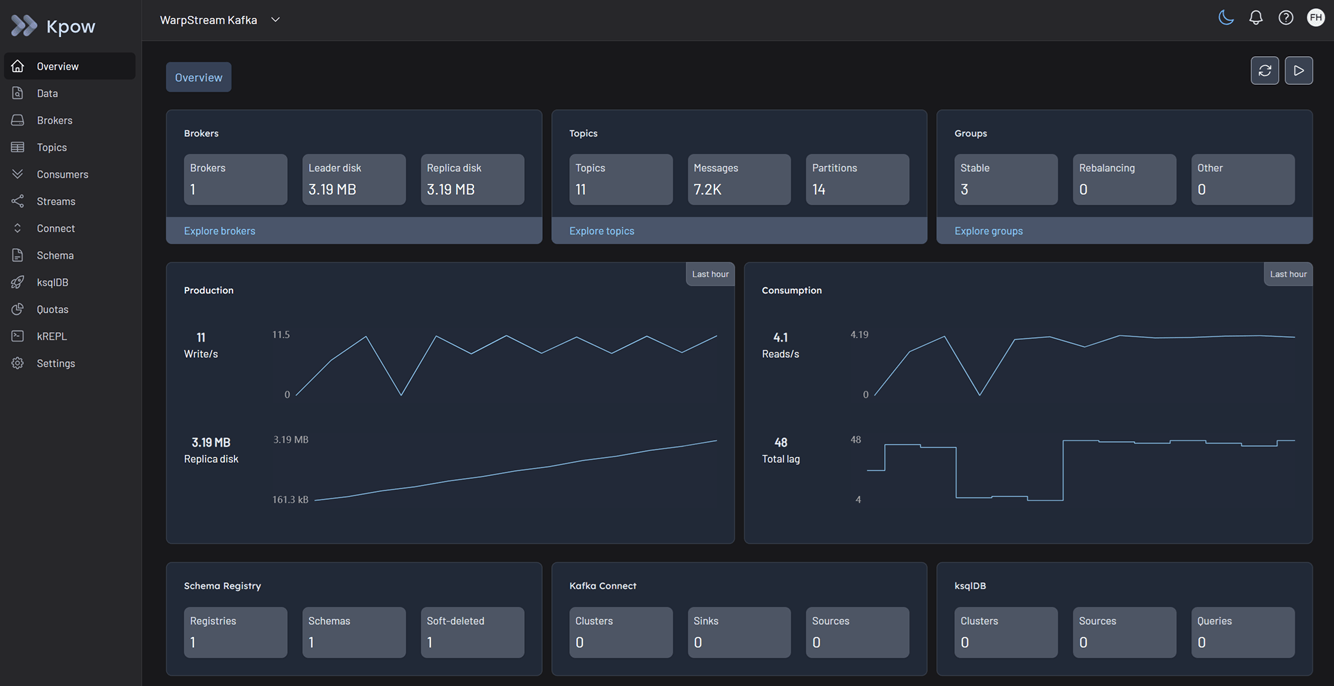Open Streams in the sidebar
Viewport: 1334px width, 686px height.
coord(56,201)
